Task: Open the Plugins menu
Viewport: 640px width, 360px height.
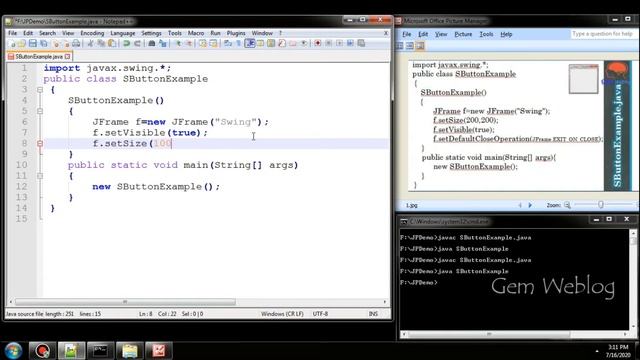Action: [x=236, y=33]
